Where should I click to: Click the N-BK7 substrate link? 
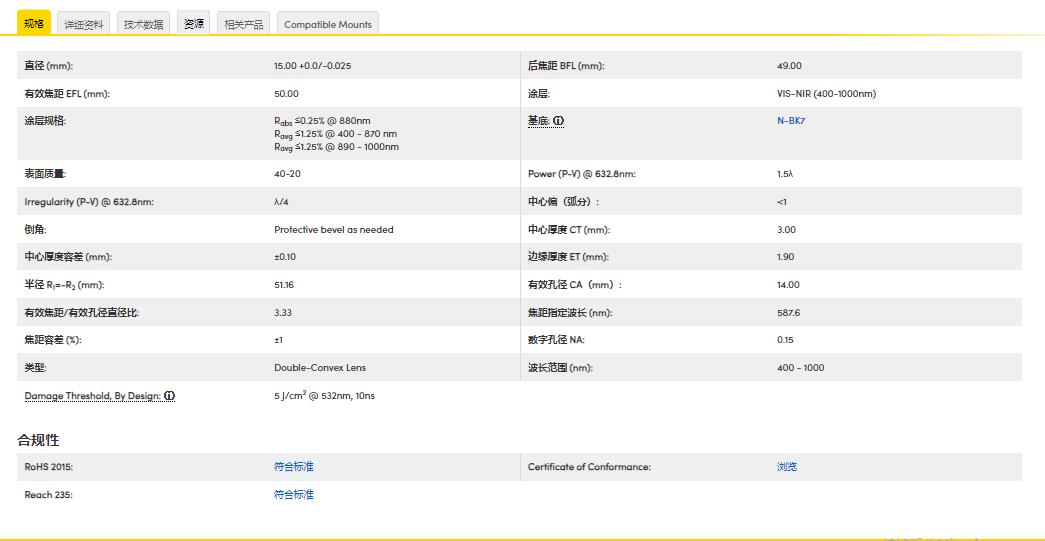[x=791, y=121]
